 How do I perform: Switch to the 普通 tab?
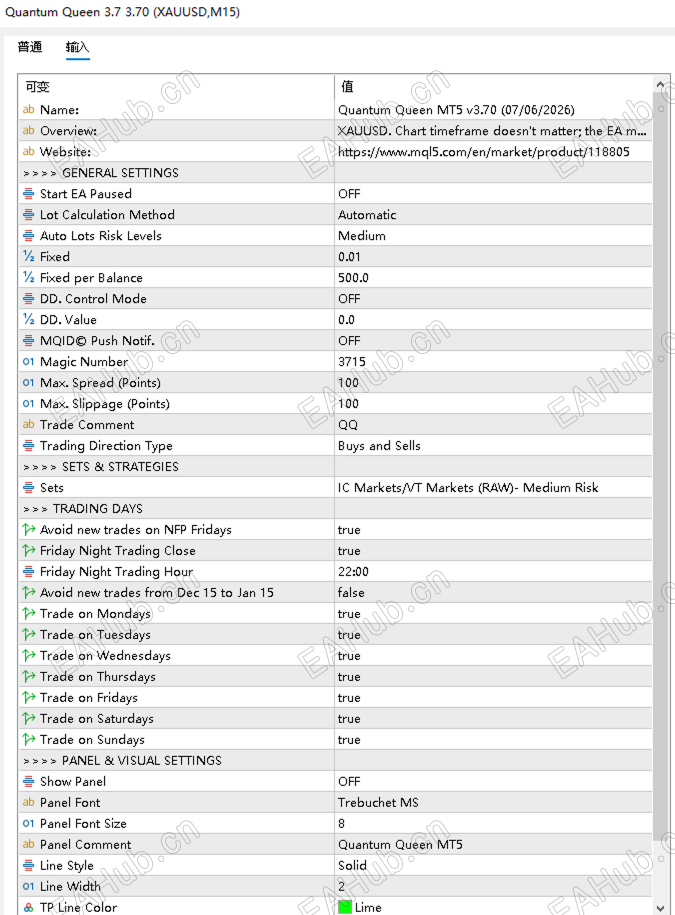coord(30,47)
